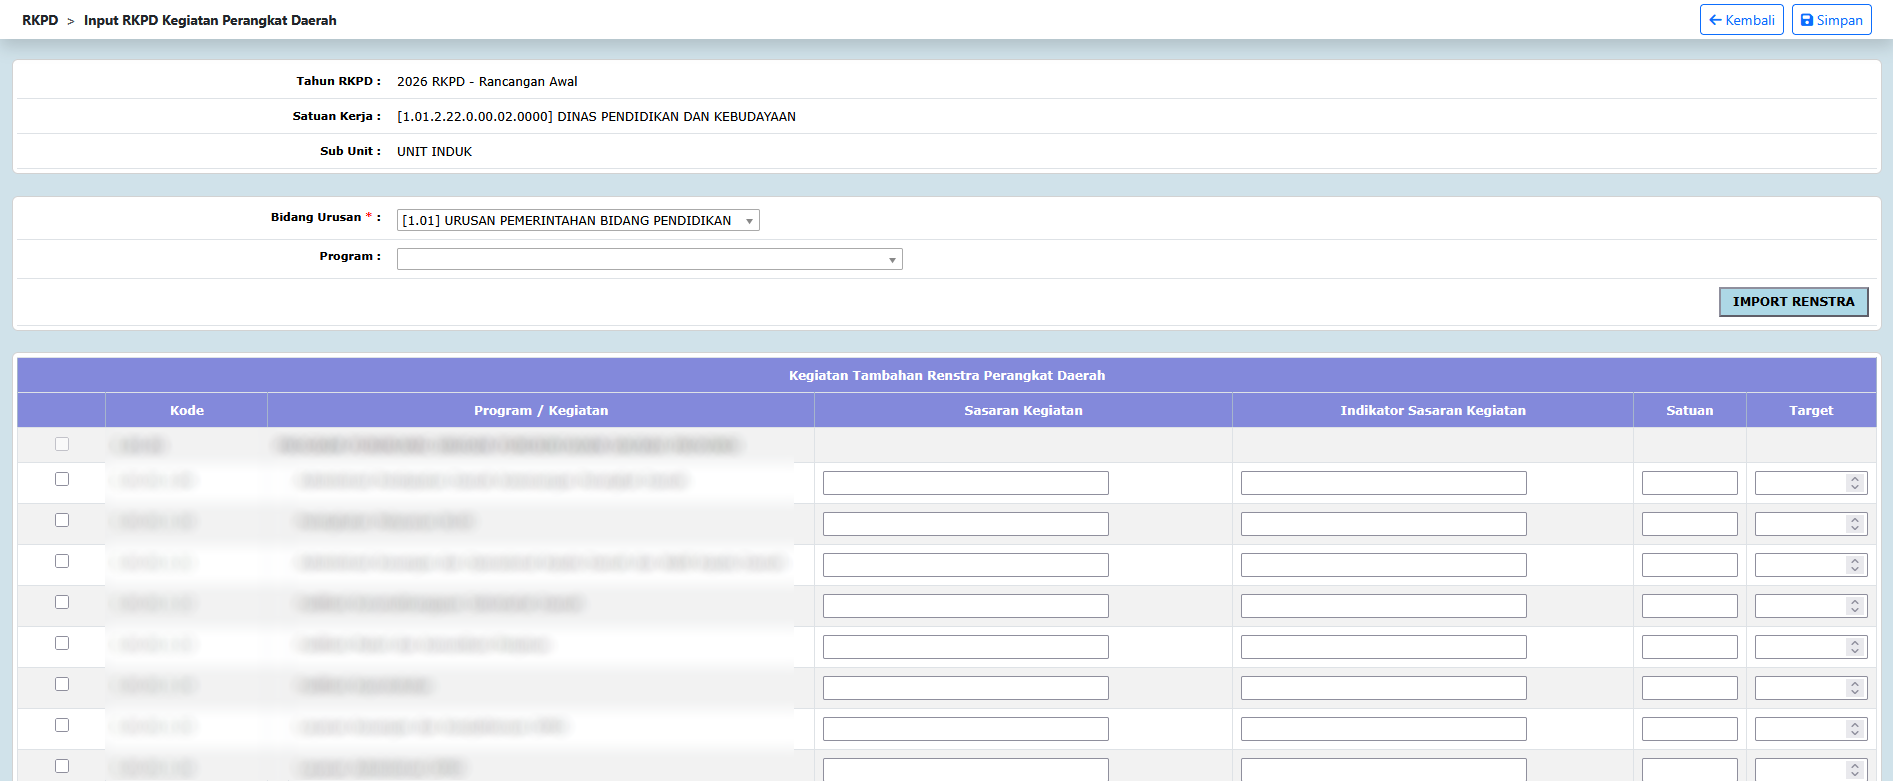Tick the checkbox of the fifth kegiatan row
Image resolution: width=1893 pixels, height=781 pixels.
point(62,643)
